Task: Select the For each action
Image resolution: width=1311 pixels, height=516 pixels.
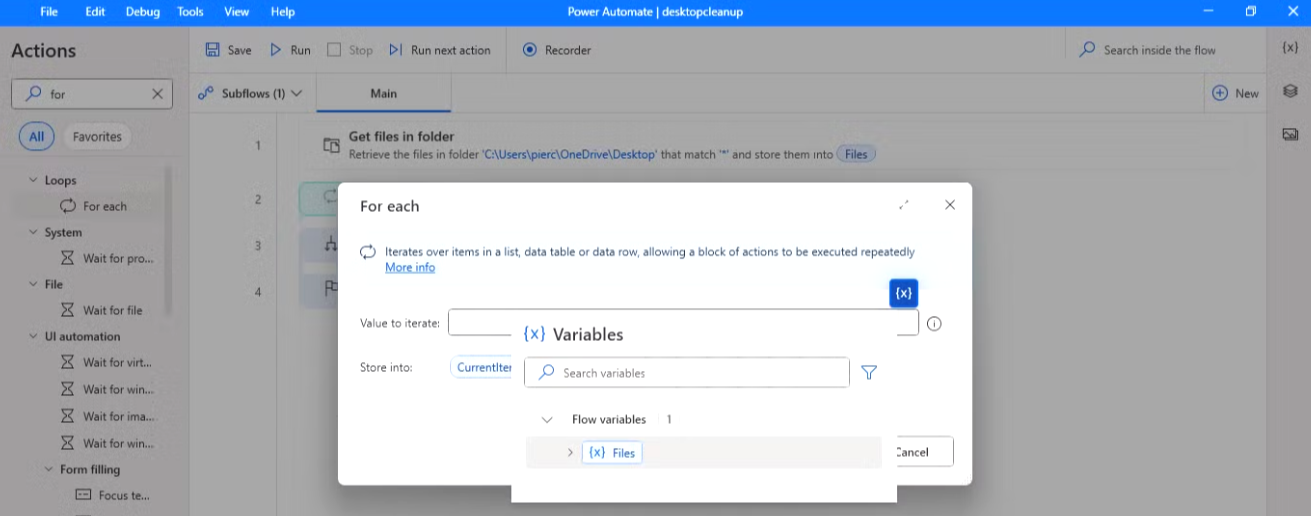Action: click(93, 206)
